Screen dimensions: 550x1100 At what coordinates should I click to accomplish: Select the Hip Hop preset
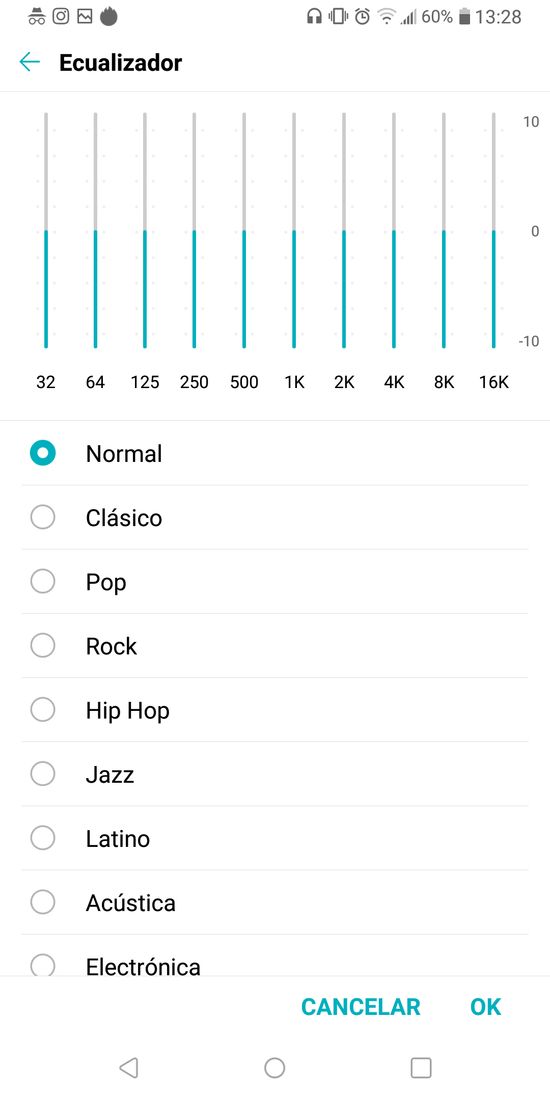tap(274, 710)
